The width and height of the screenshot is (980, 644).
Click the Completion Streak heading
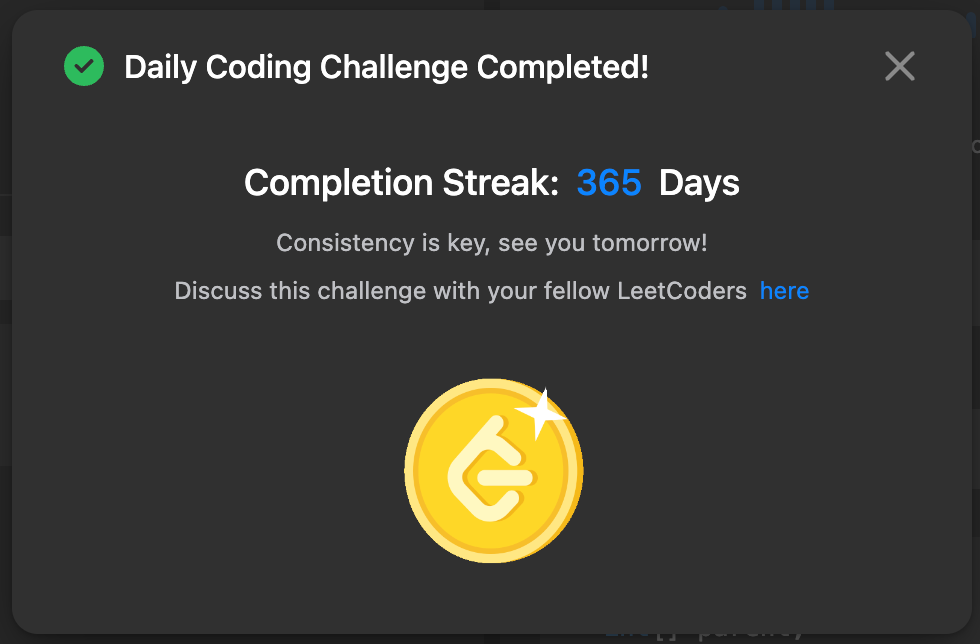(x=400, y=183)
